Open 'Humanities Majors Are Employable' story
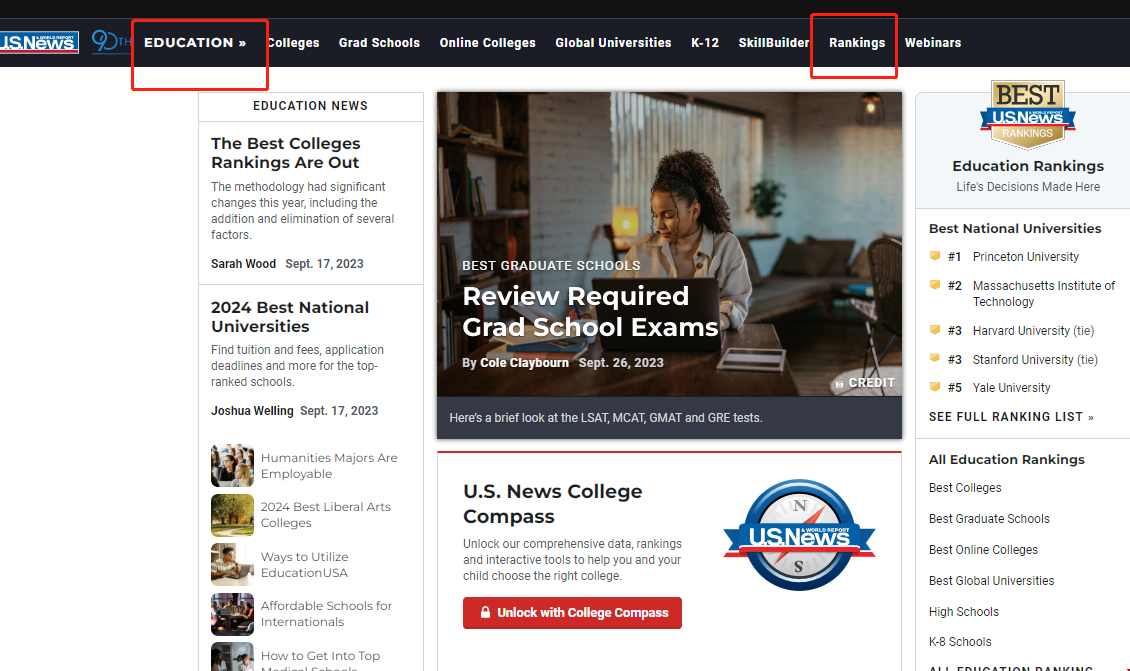Viewport: 1130px width, 671px height. [x=329, y=466]
